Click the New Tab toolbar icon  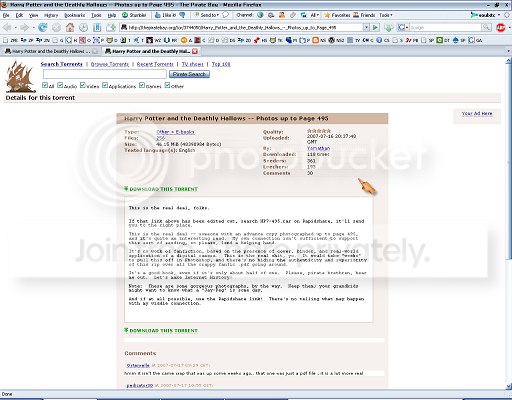[111, 27]
